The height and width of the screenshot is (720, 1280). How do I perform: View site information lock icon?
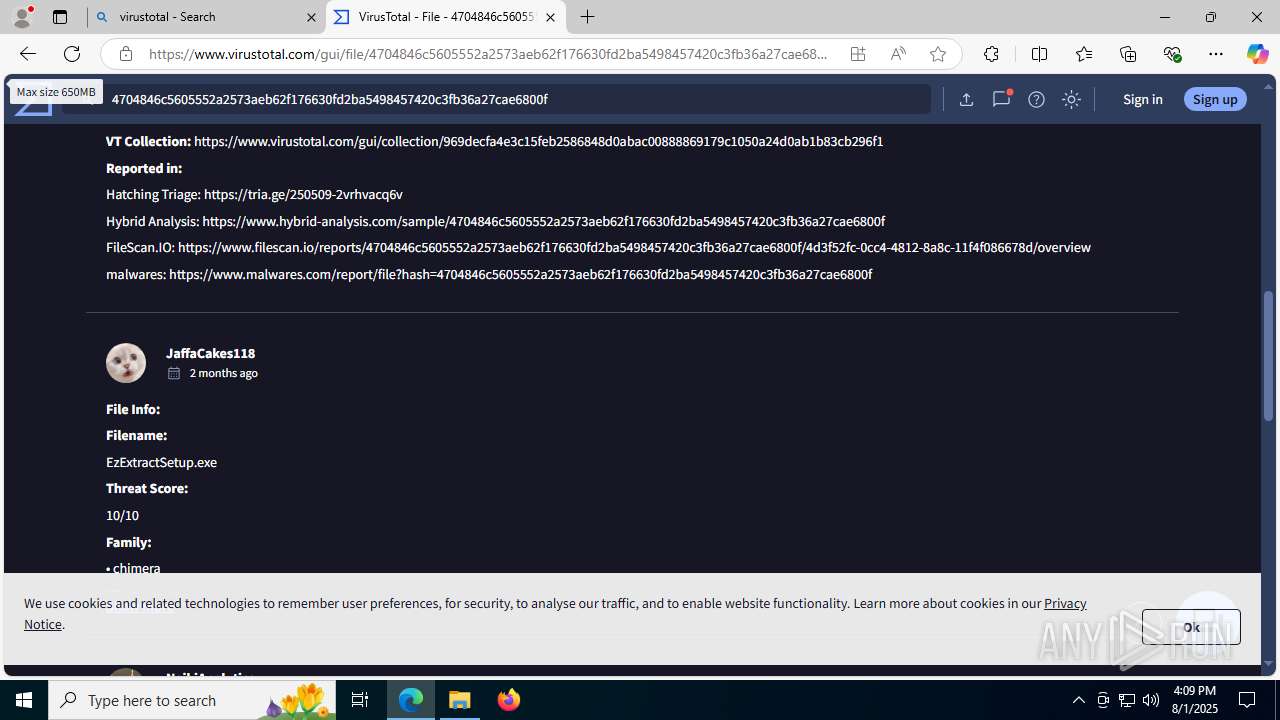125,54
